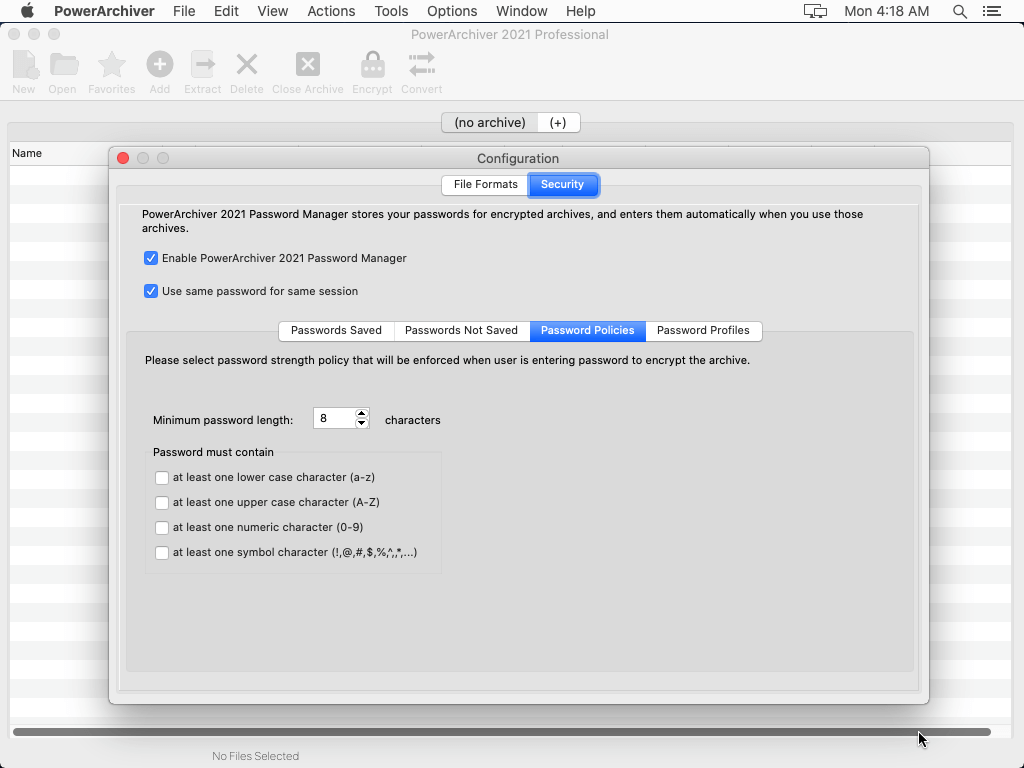Select the Security tab
This screenshot has height=768, width=1024.
562,184
